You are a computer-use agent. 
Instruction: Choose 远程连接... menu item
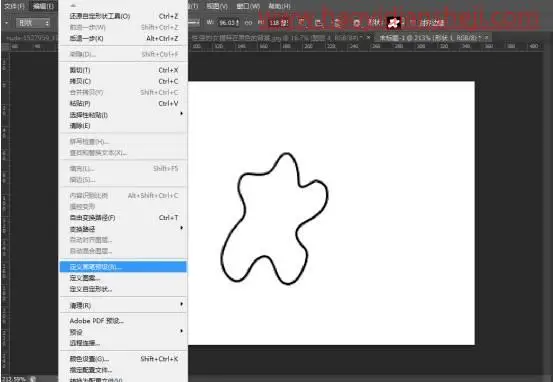click(123, 343)
